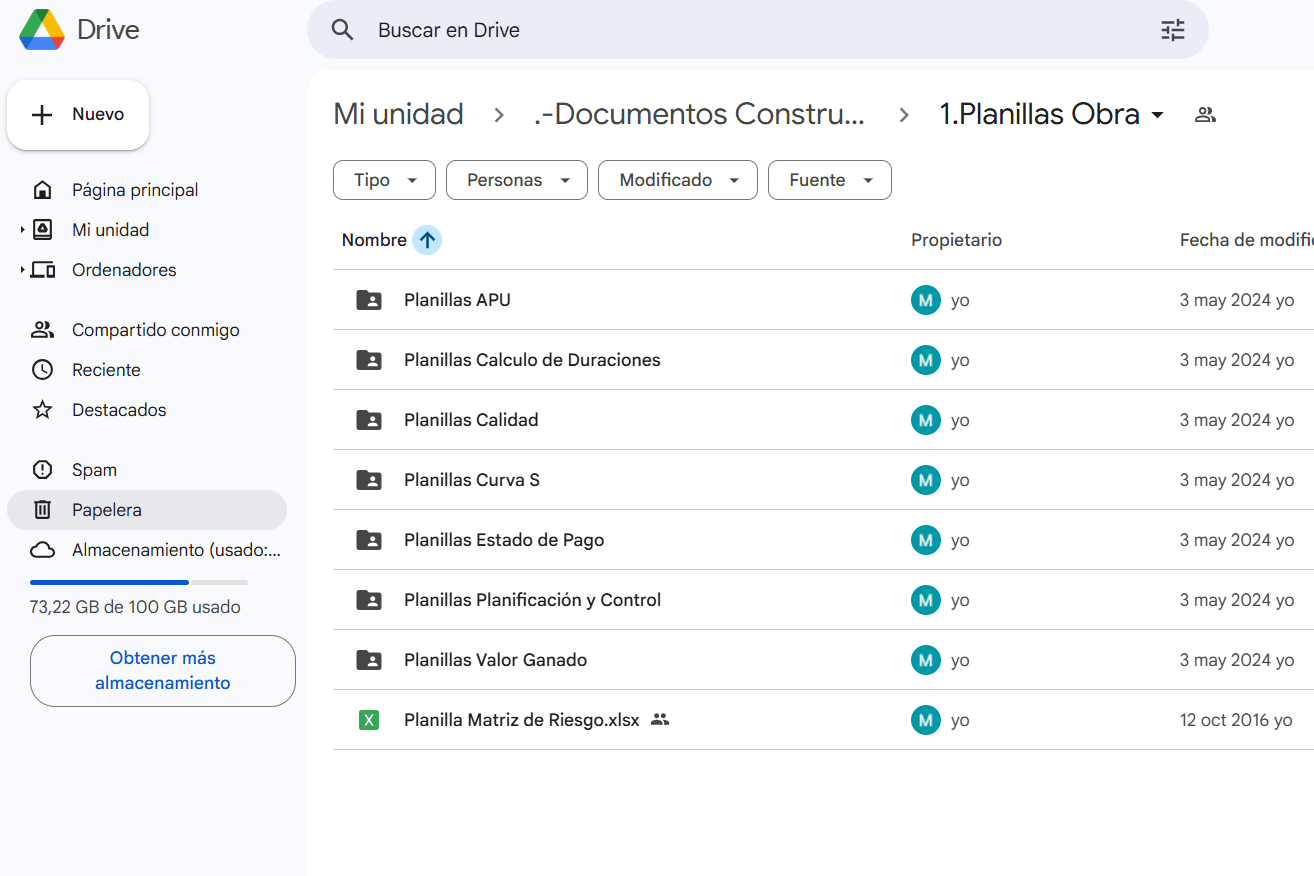The width and height of the screenshot is (1314, 876).
Task: Toggle sort direction arrow next to Nombre
Action: (427, 240)
